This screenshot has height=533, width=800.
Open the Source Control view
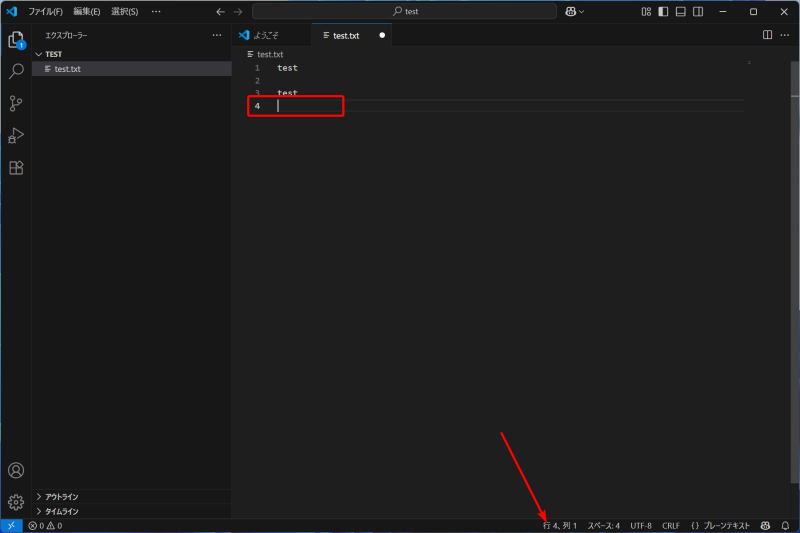pyautogui.click(x=16, y=104)
